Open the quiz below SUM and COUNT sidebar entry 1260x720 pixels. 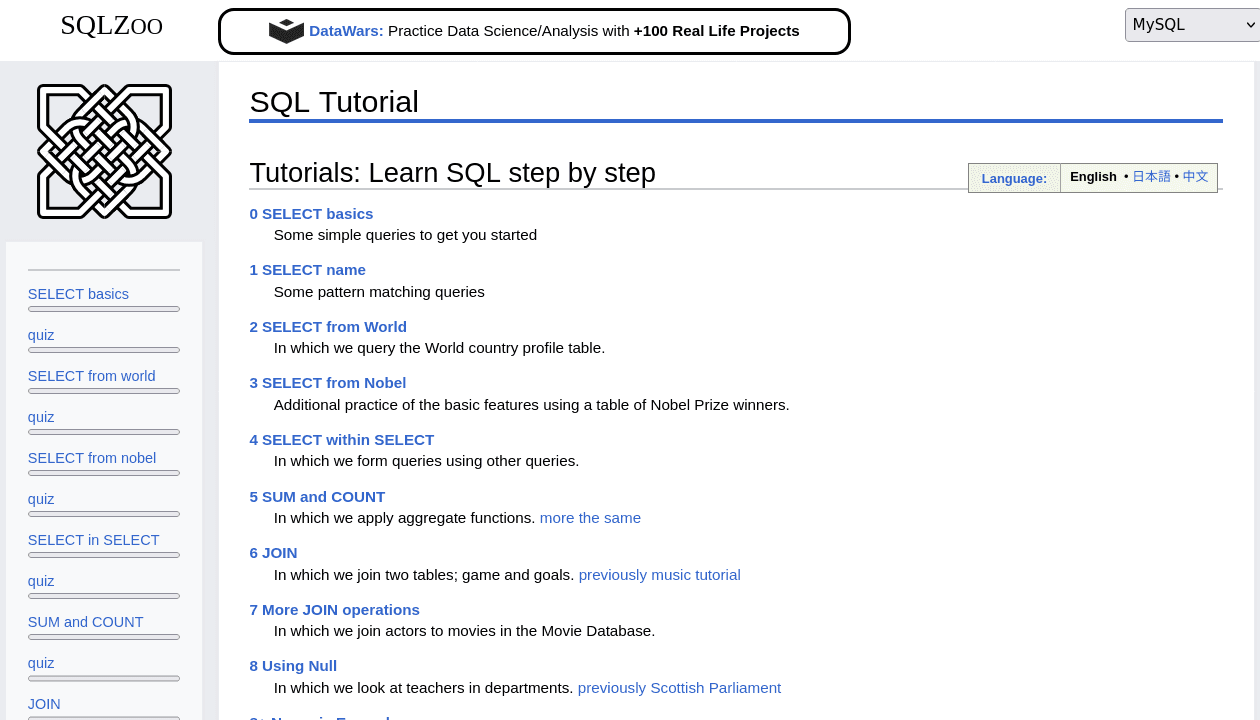41,662
